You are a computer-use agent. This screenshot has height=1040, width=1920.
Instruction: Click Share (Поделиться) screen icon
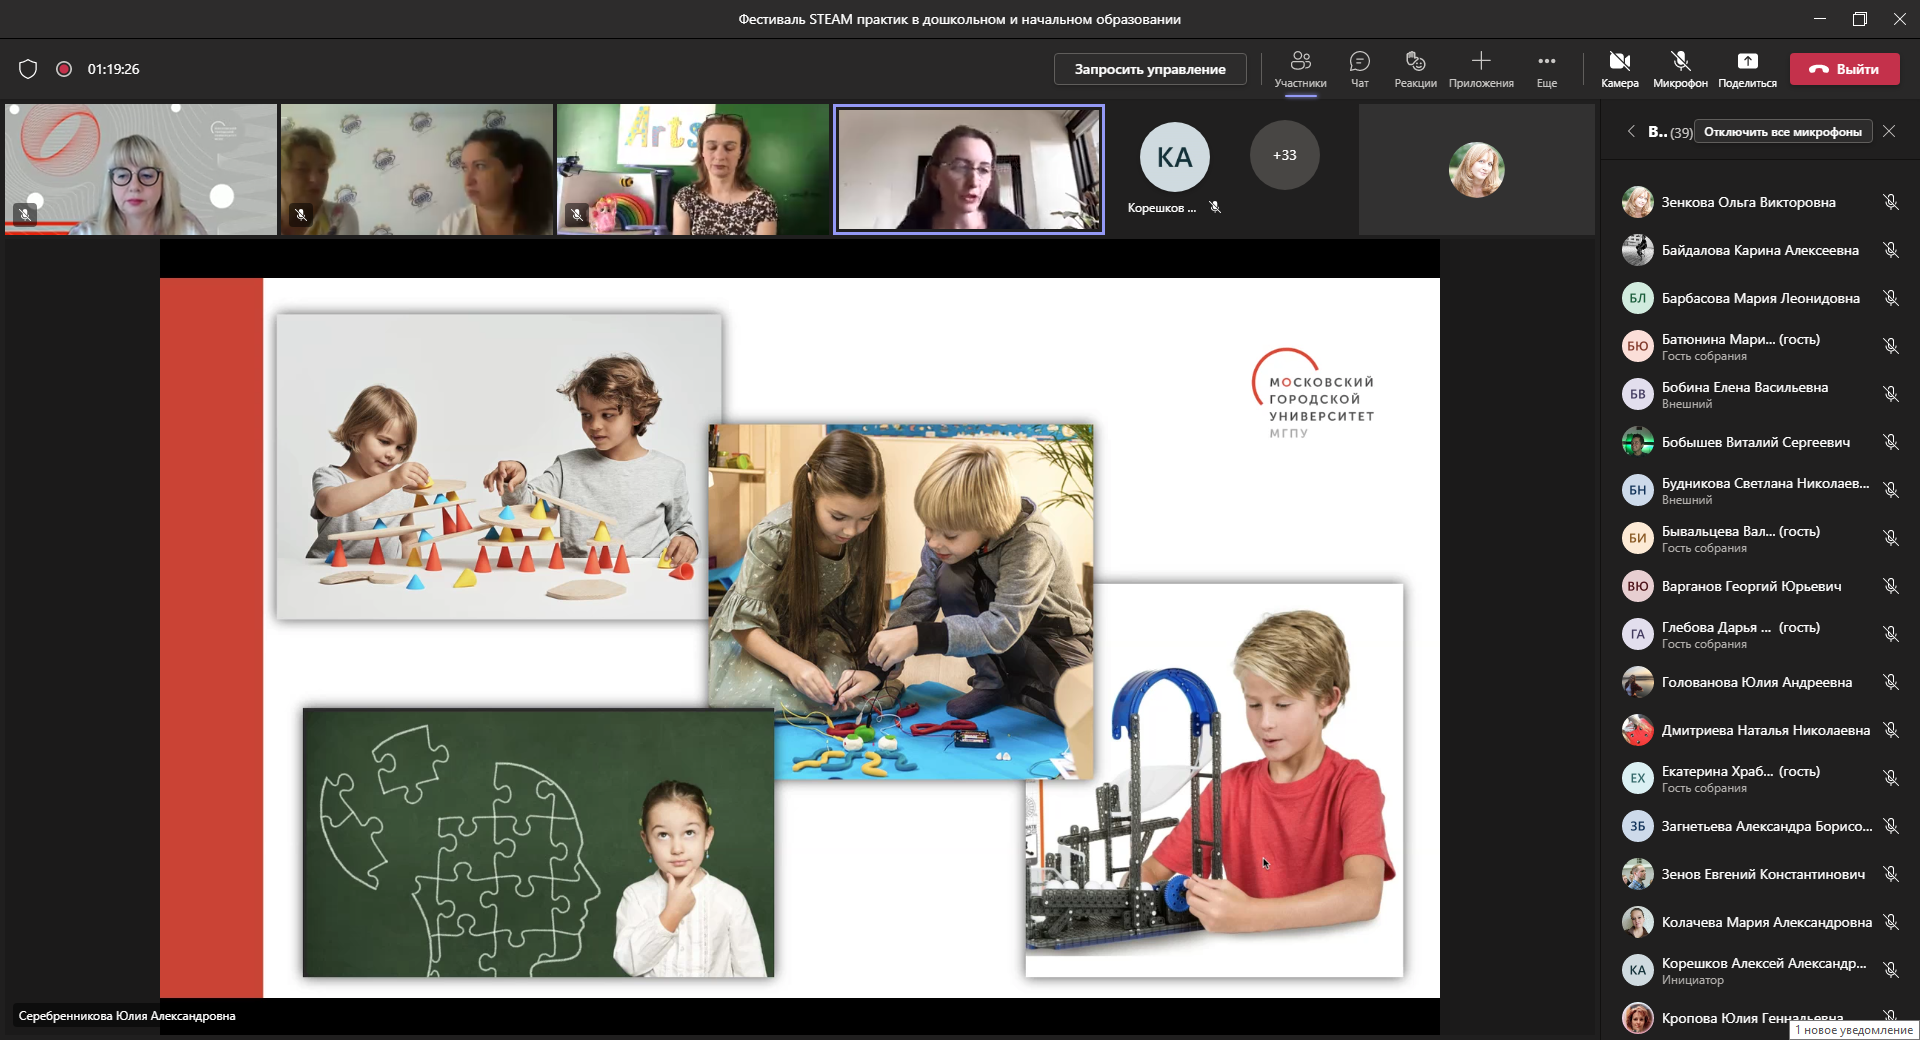tap(1747, 68)
